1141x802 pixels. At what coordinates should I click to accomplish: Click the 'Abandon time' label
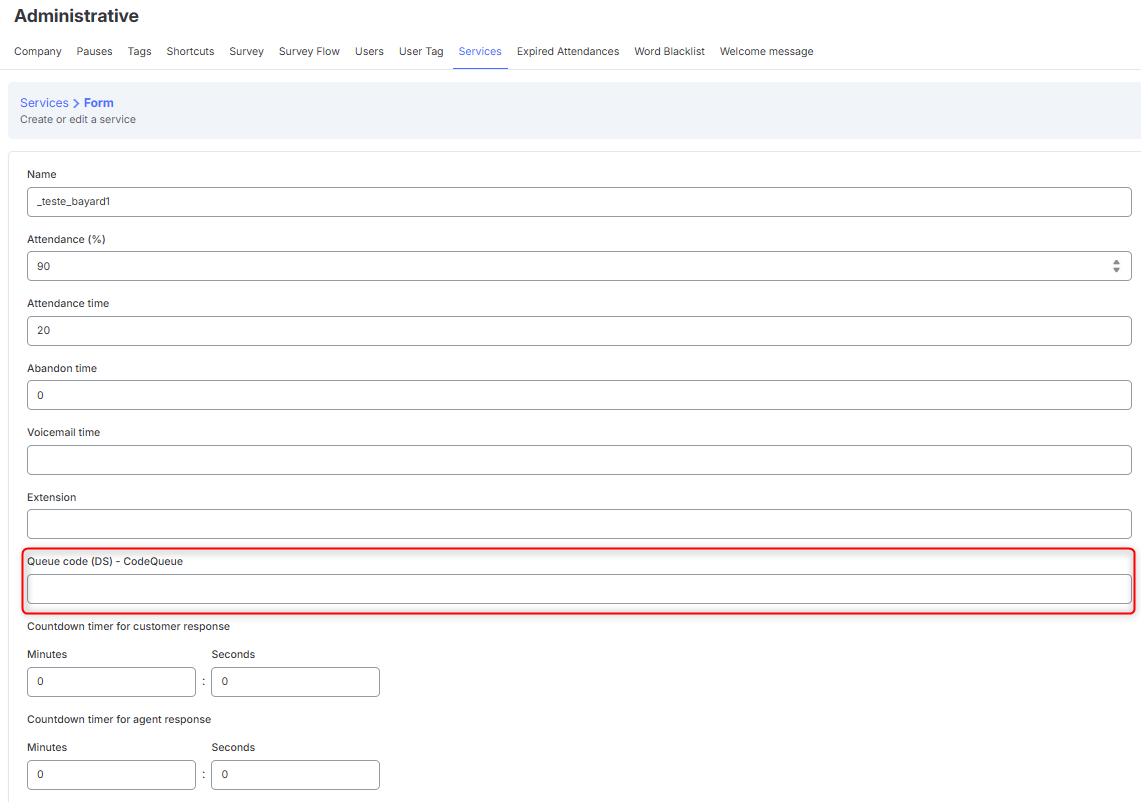click(x=62, y=368)
